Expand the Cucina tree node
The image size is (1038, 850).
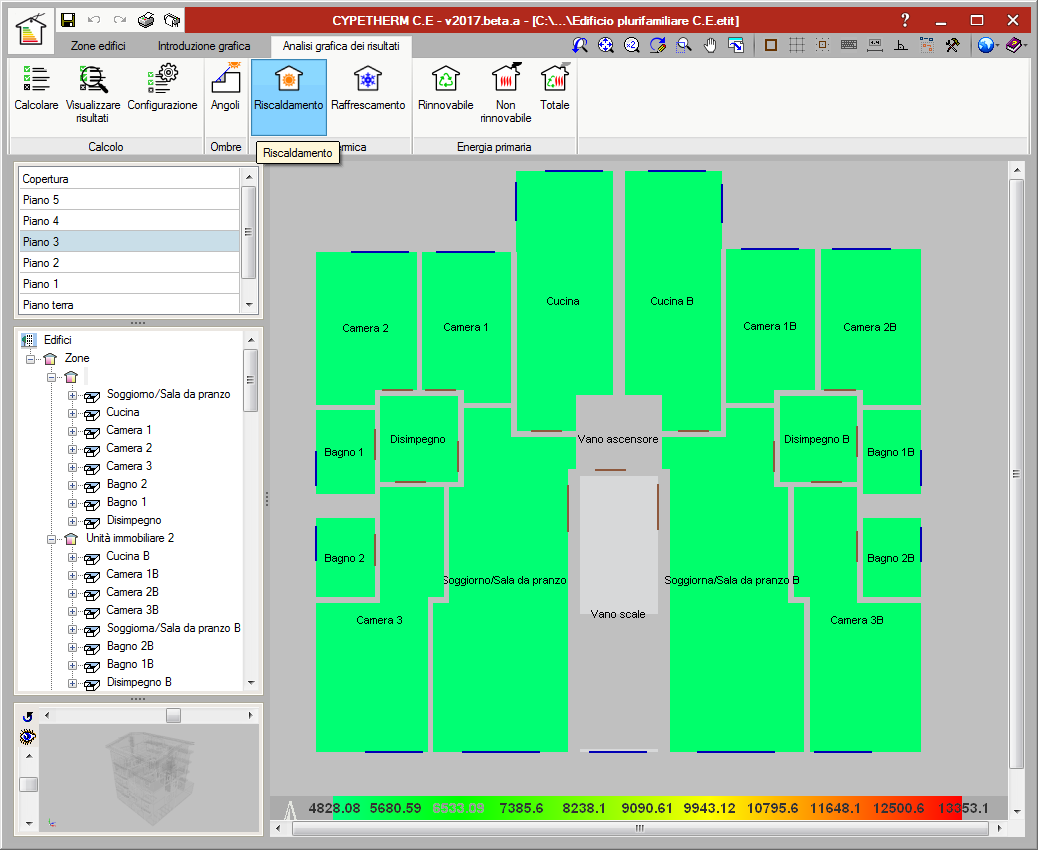coord(72,413)
